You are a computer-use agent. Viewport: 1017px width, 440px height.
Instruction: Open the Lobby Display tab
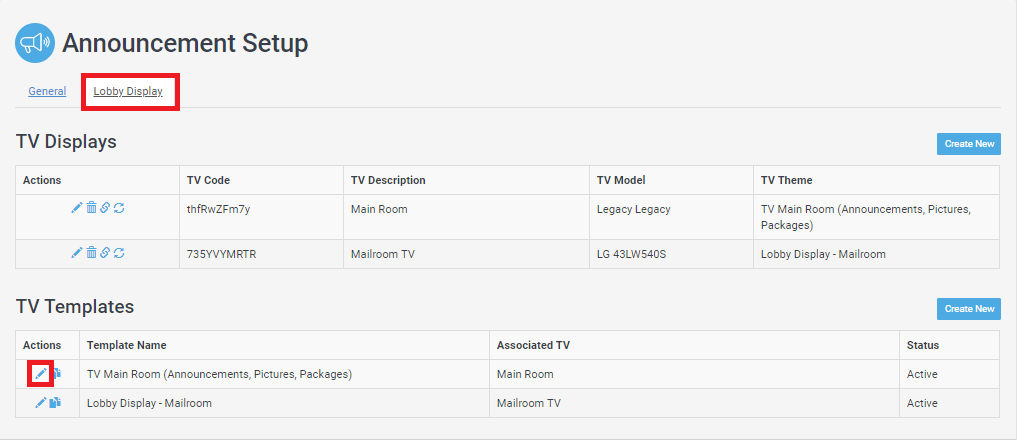pos(128,92)
